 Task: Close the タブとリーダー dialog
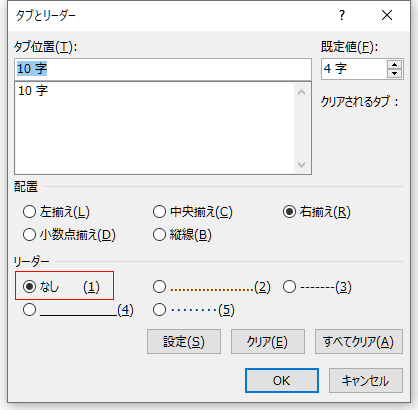coord(387,15)
